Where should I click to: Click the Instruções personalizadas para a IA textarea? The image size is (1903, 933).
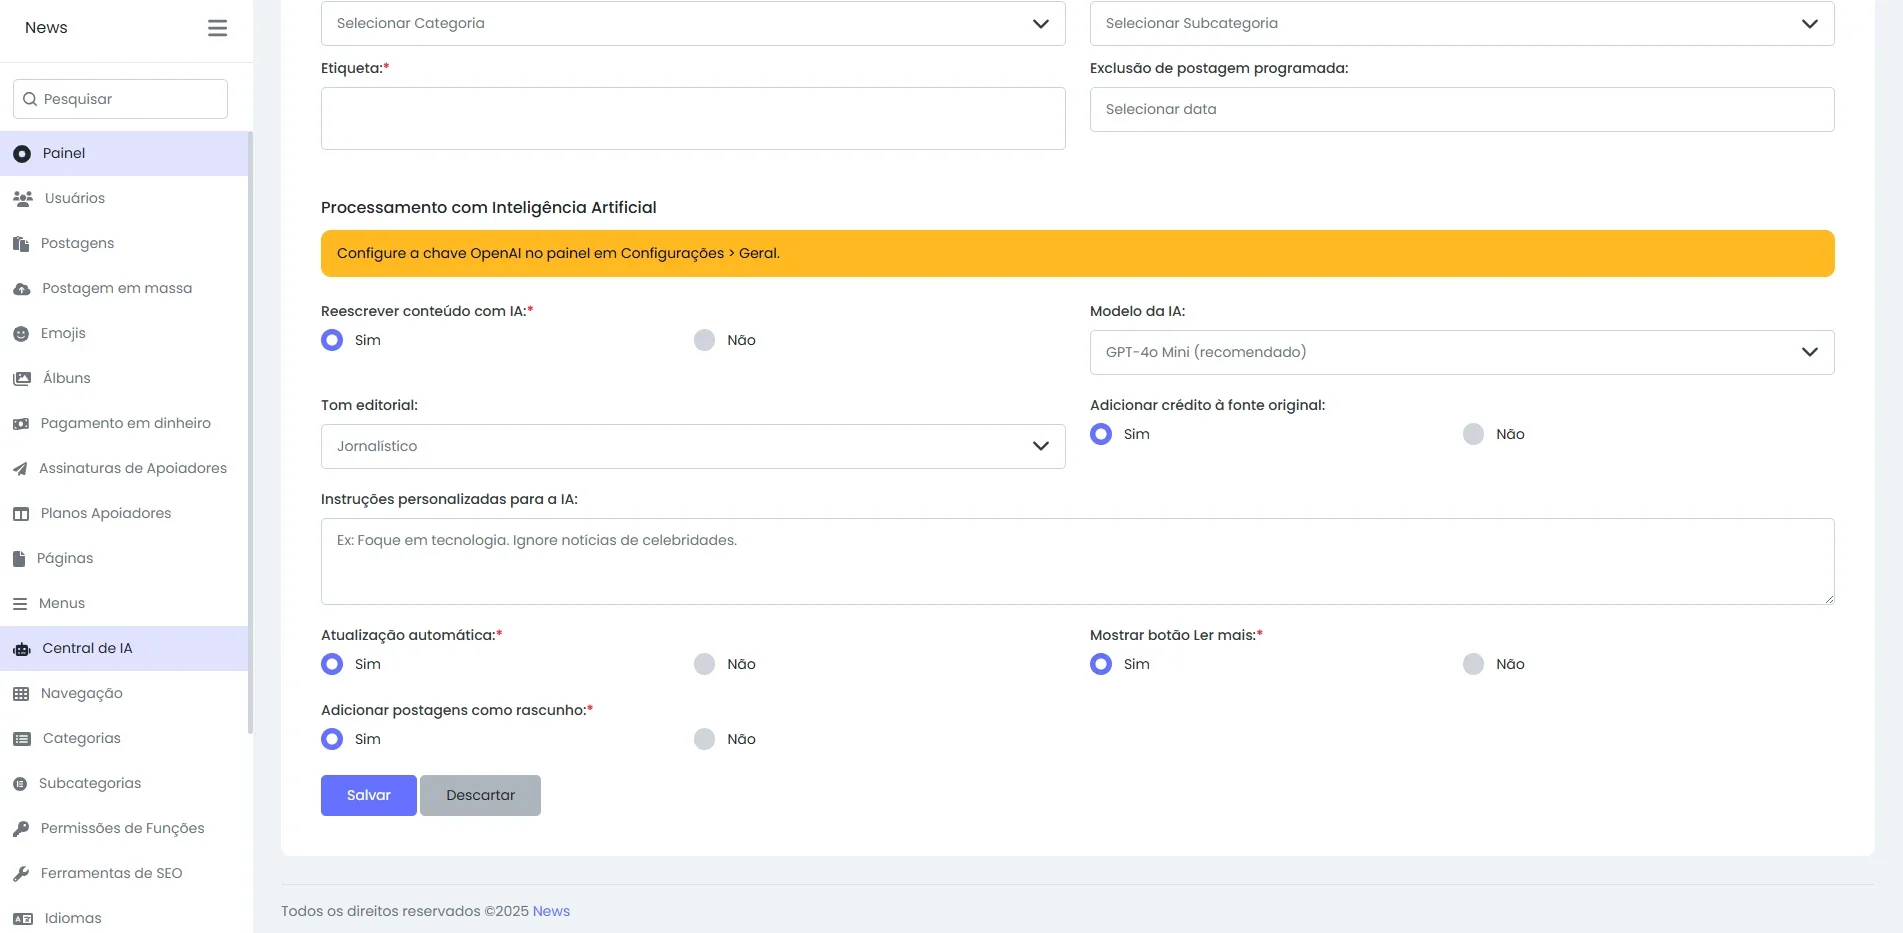[x=1078, y=561]
